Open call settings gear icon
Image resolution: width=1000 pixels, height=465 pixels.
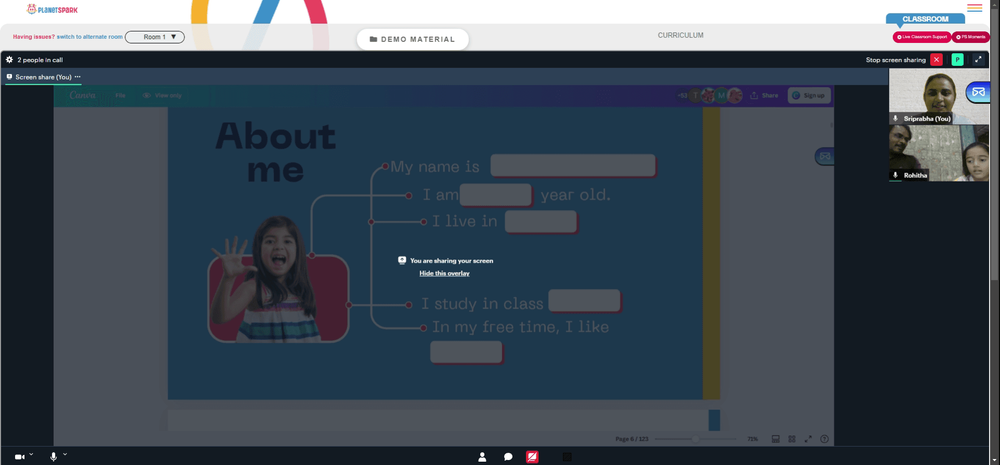tap(10, 59)
